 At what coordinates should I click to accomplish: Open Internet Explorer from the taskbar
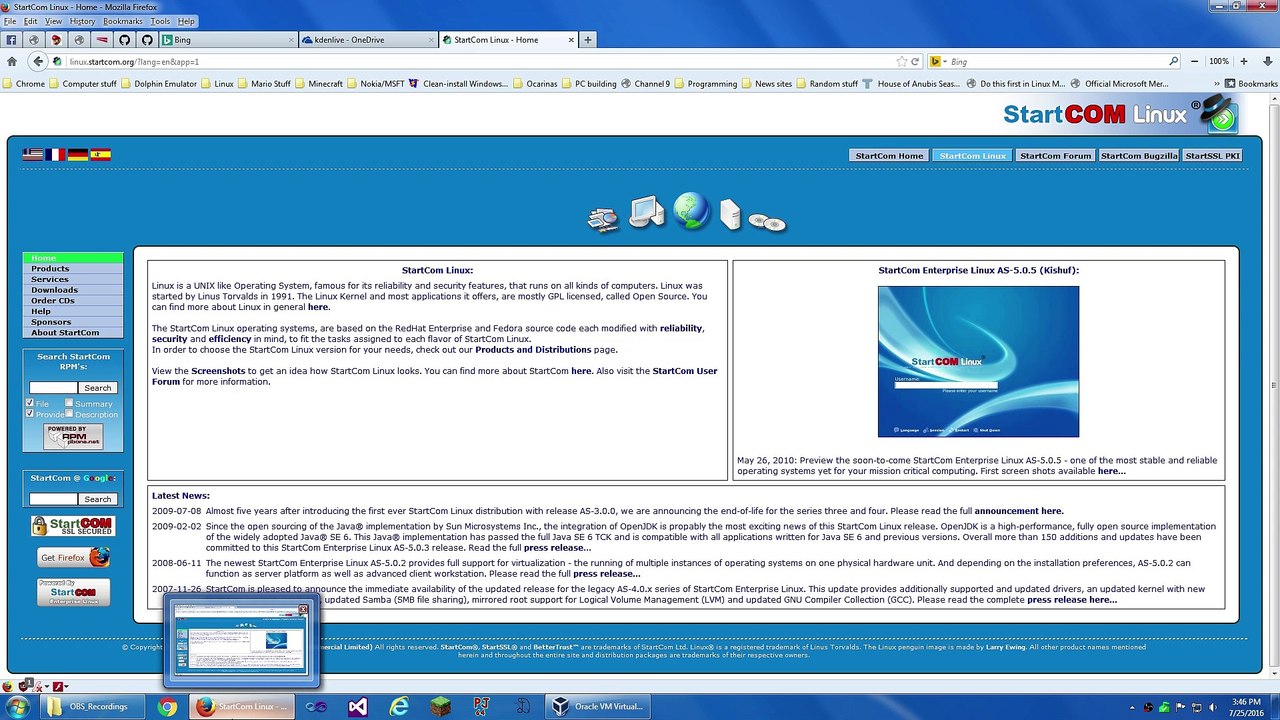399,707
